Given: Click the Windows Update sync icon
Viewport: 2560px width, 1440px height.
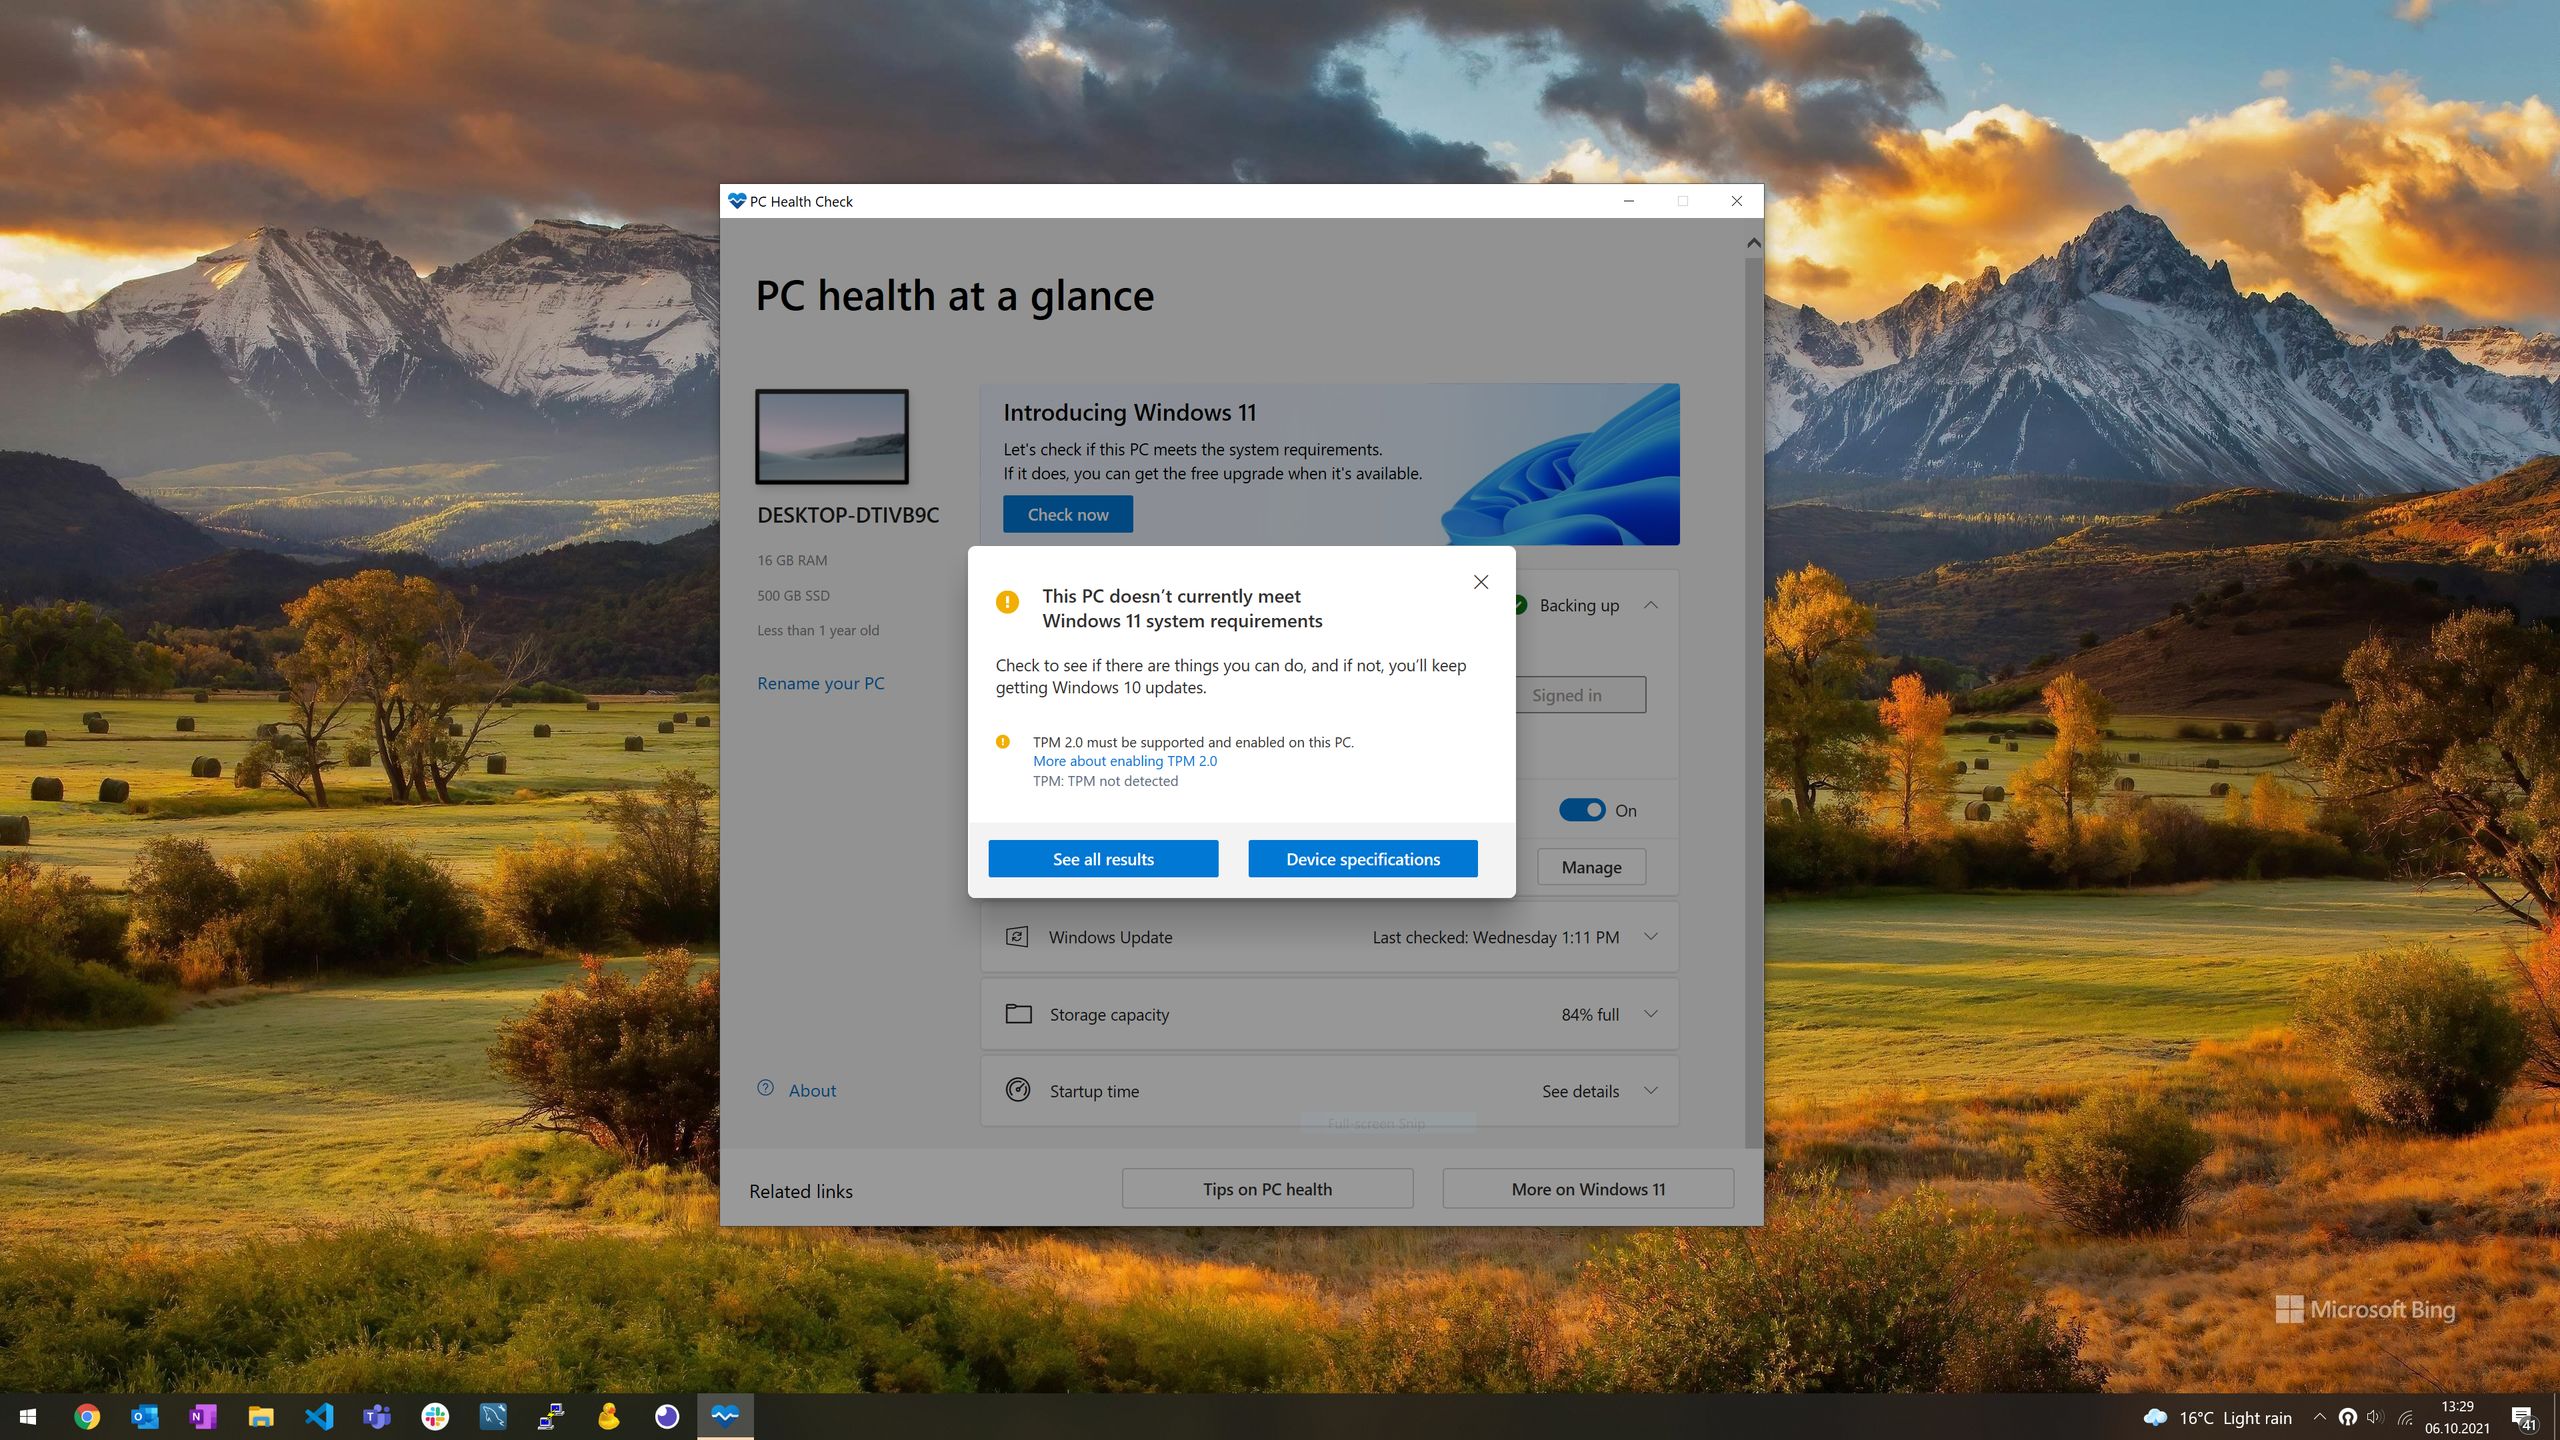Looking at the screenshot, I should click(1017, 937).
